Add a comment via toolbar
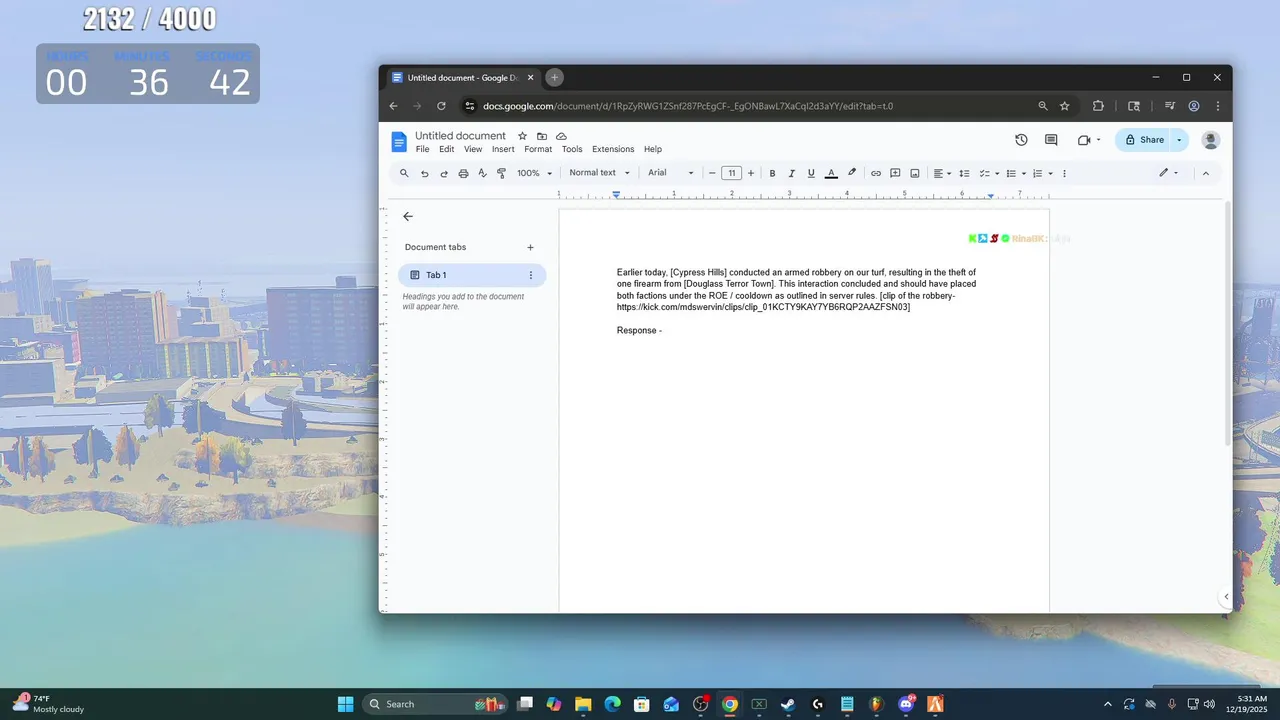This screenshot has height=720, width=1280. 895,173
